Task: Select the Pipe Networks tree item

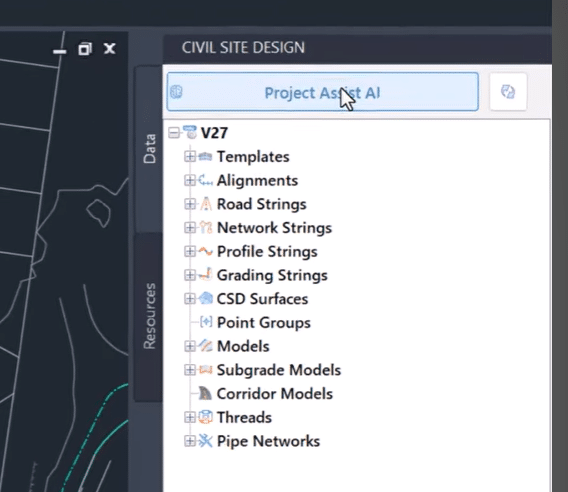Action: (x=268, y=441)
